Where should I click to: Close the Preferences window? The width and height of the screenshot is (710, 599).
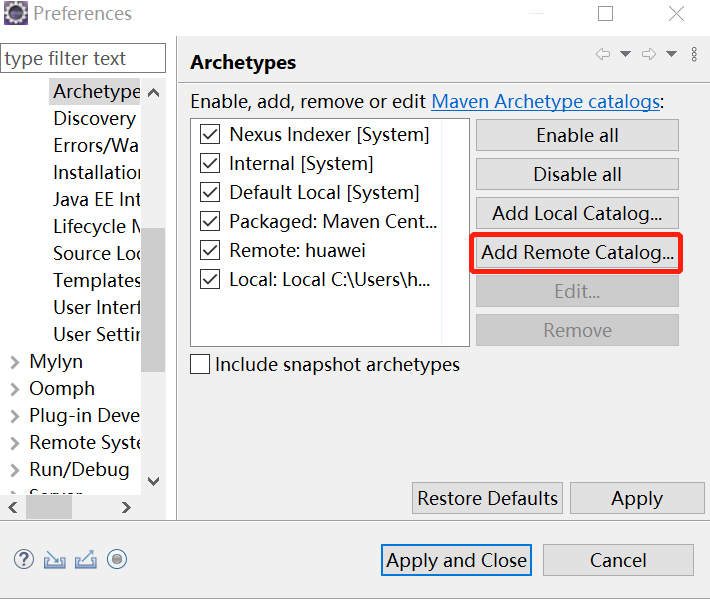tap(676, 13)
